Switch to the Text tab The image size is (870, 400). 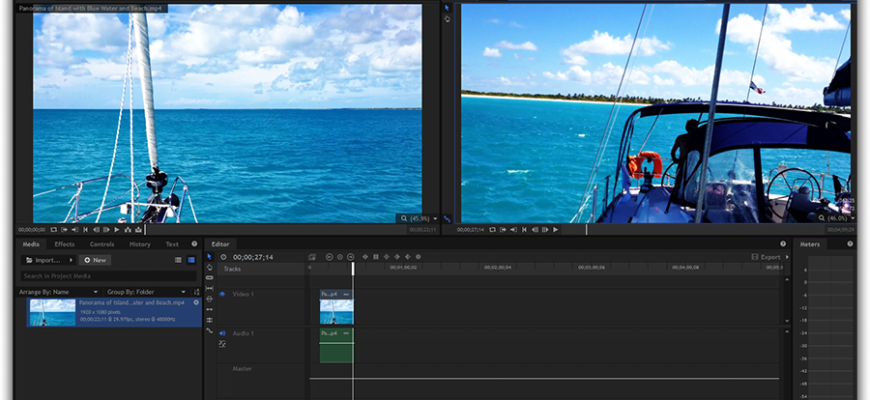click(x=172, y=244)
